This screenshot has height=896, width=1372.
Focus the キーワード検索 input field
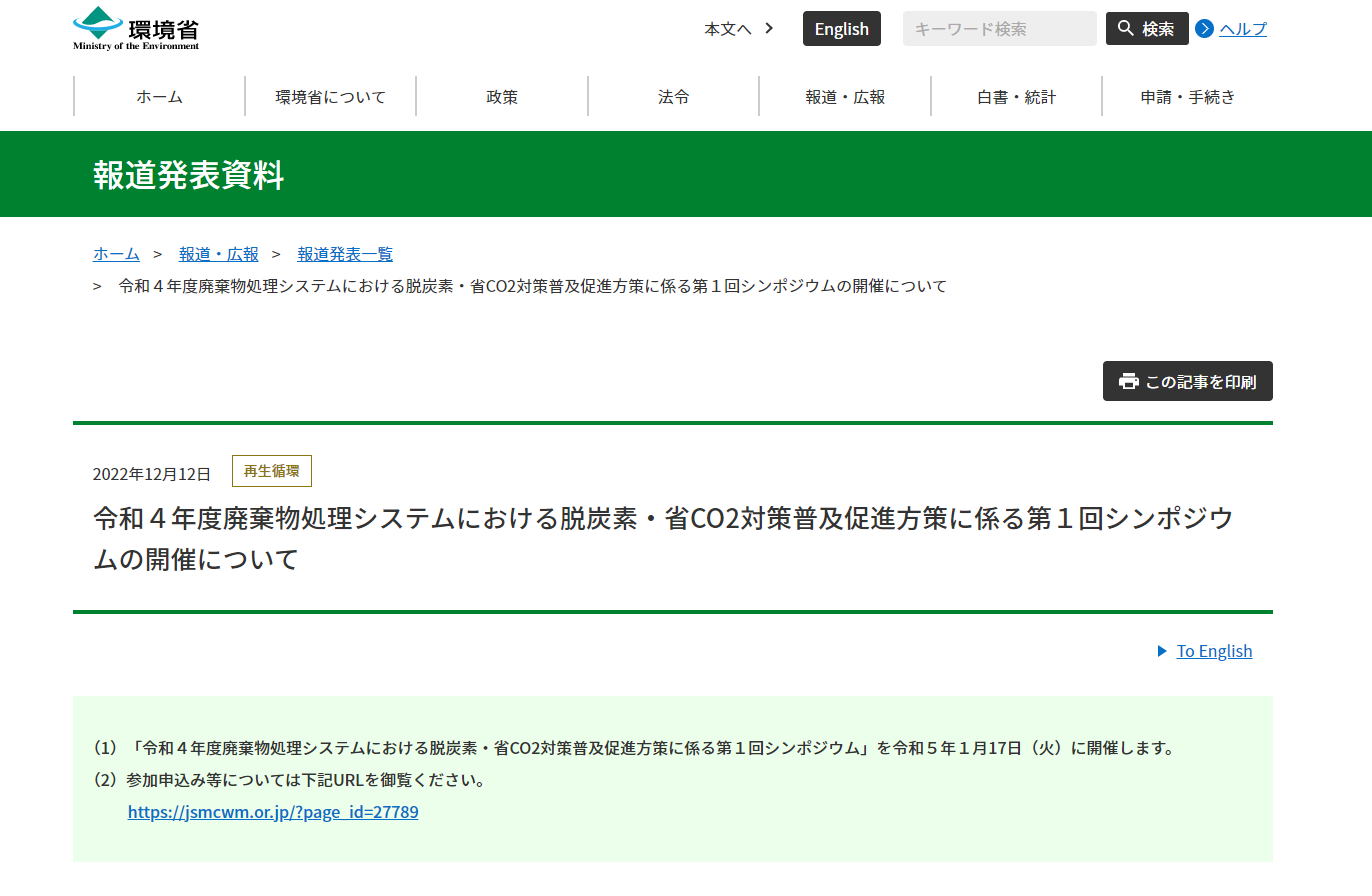click(x=999, y=29)
